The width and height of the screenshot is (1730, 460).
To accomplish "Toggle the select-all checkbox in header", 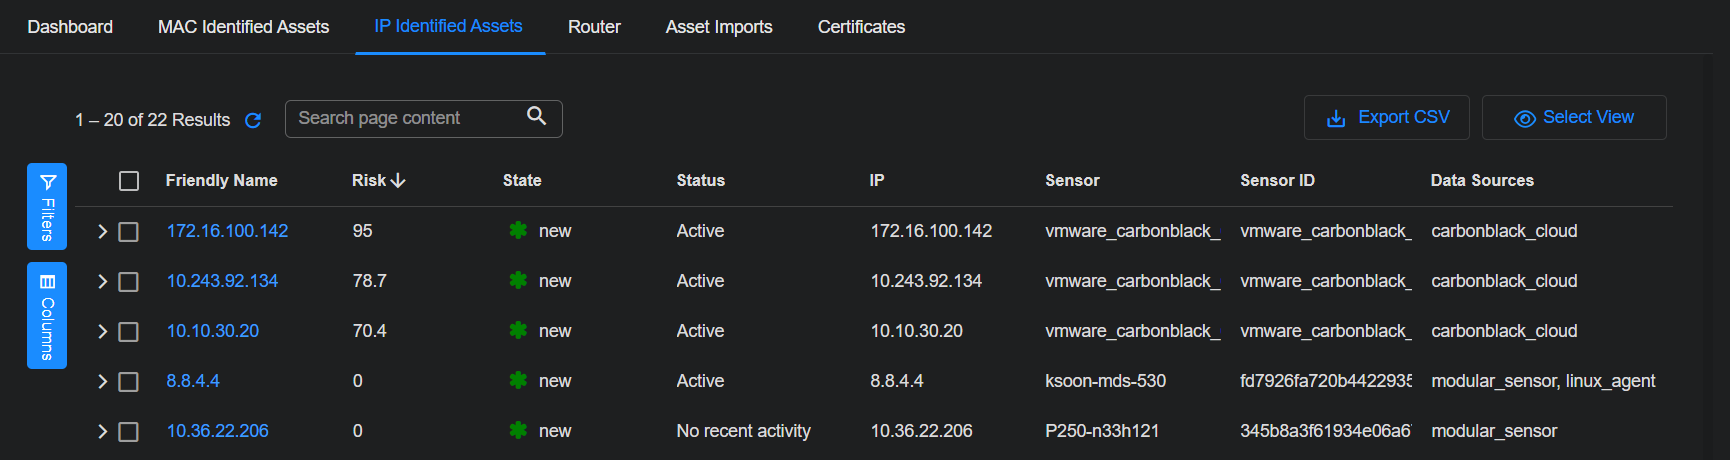I will pyautogui.click(x=129, y=181).
